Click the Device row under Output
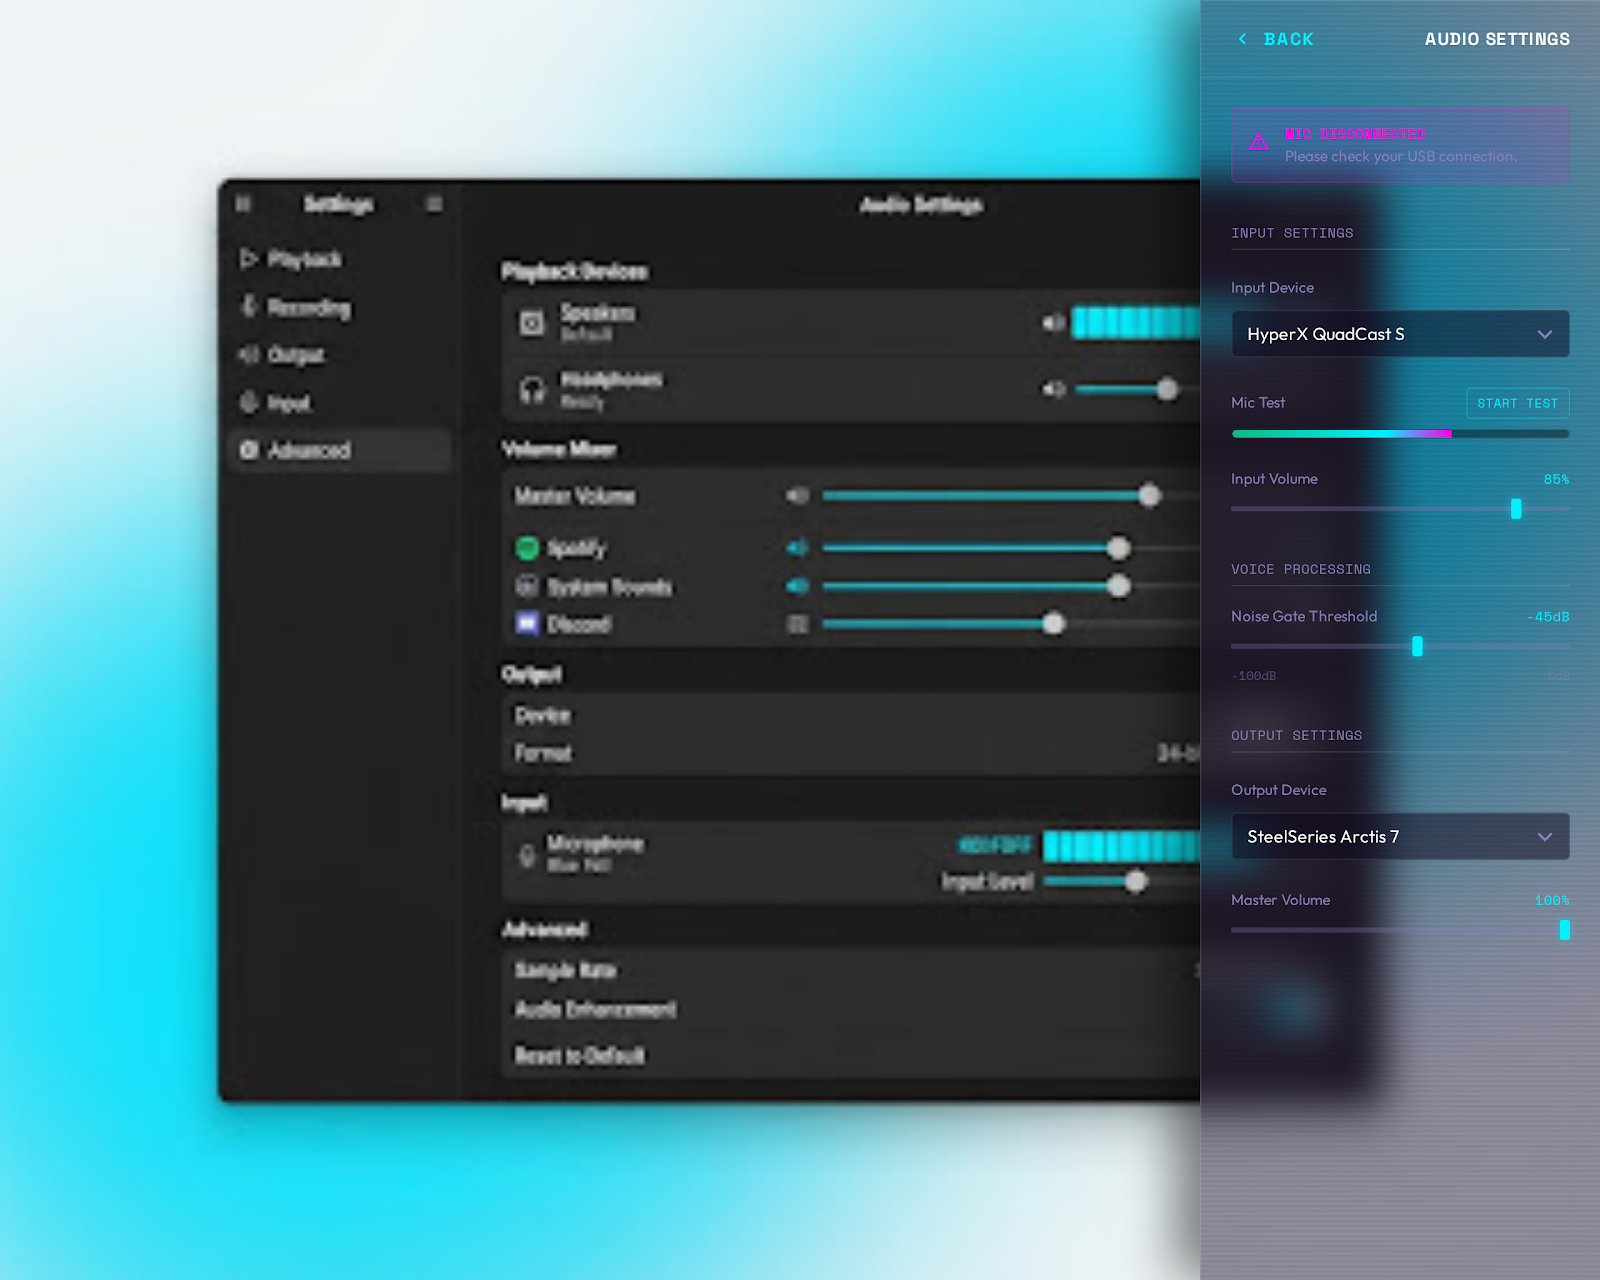This screenshot has height=1280, width=1600. click(x=851, y=715)
